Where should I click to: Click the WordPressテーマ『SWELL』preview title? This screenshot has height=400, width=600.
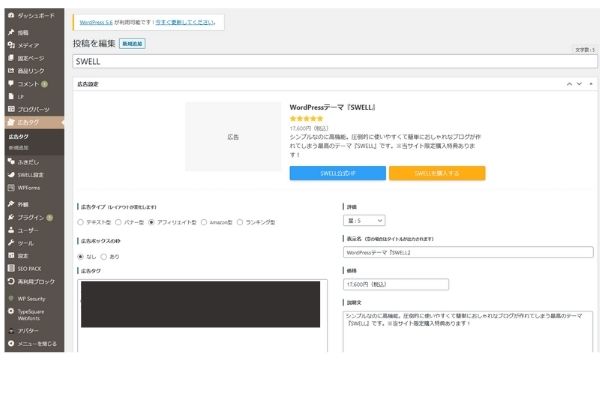(333, 108)
